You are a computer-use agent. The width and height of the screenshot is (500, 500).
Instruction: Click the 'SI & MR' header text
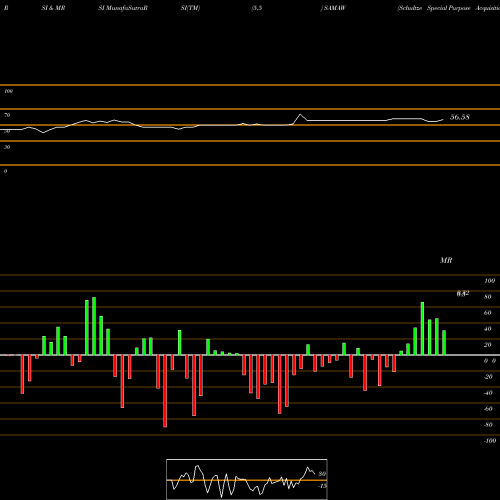[x=53, y=8]
